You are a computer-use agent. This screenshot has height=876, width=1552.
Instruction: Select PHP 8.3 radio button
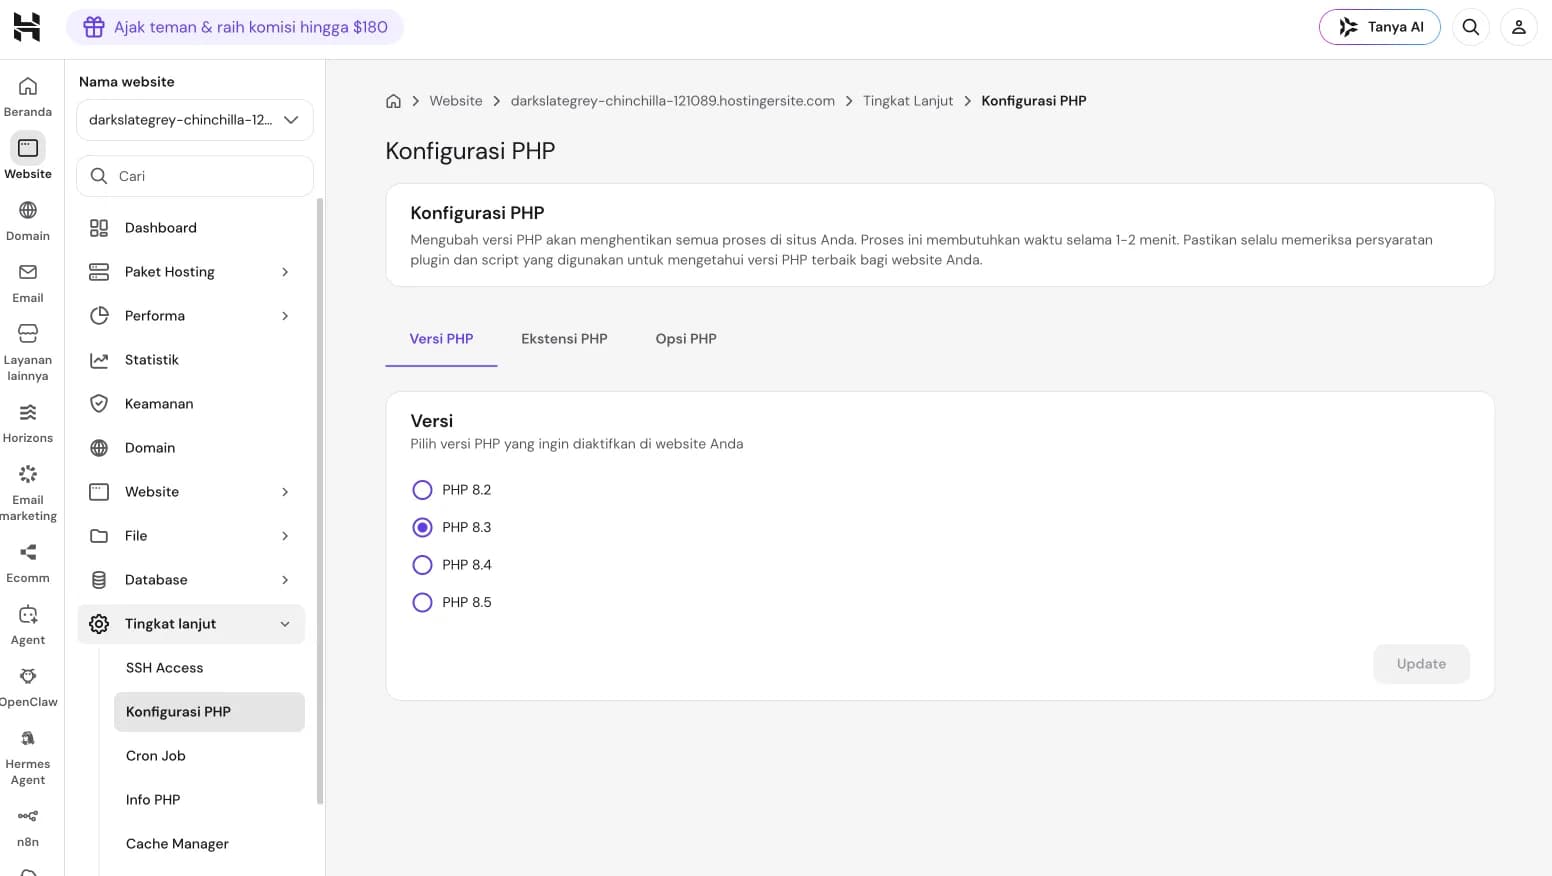[422, 527]
